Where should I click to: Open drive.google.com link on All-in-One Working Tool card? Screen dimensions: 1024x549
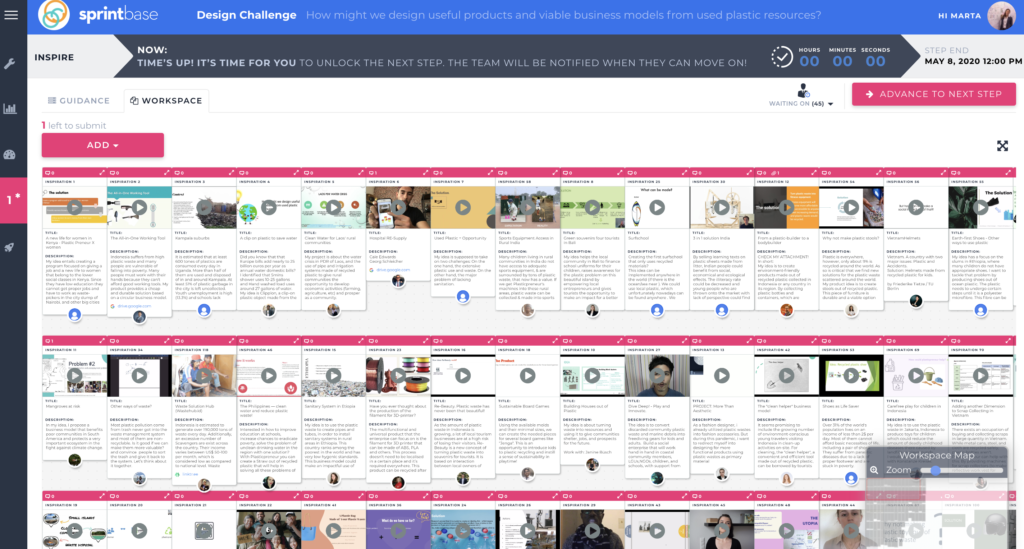click(x=134, y=306)
